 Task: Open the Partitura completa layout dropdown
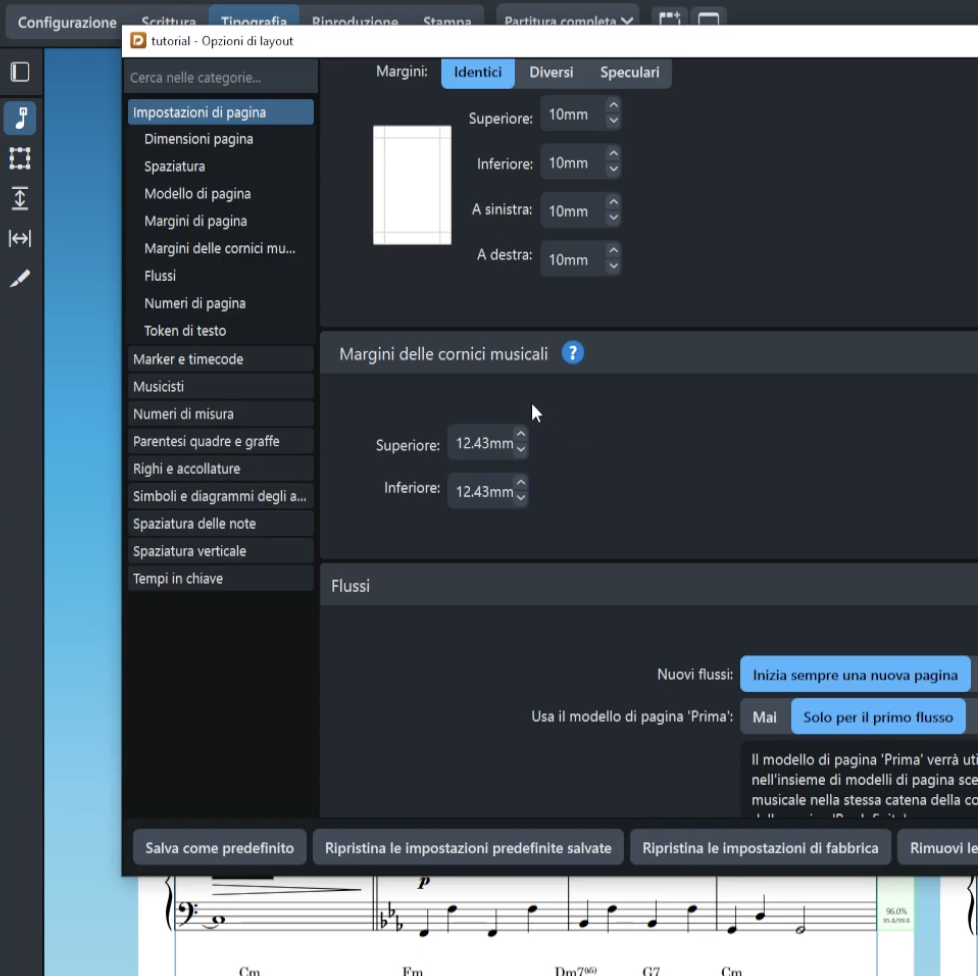(x=568, y=21)
